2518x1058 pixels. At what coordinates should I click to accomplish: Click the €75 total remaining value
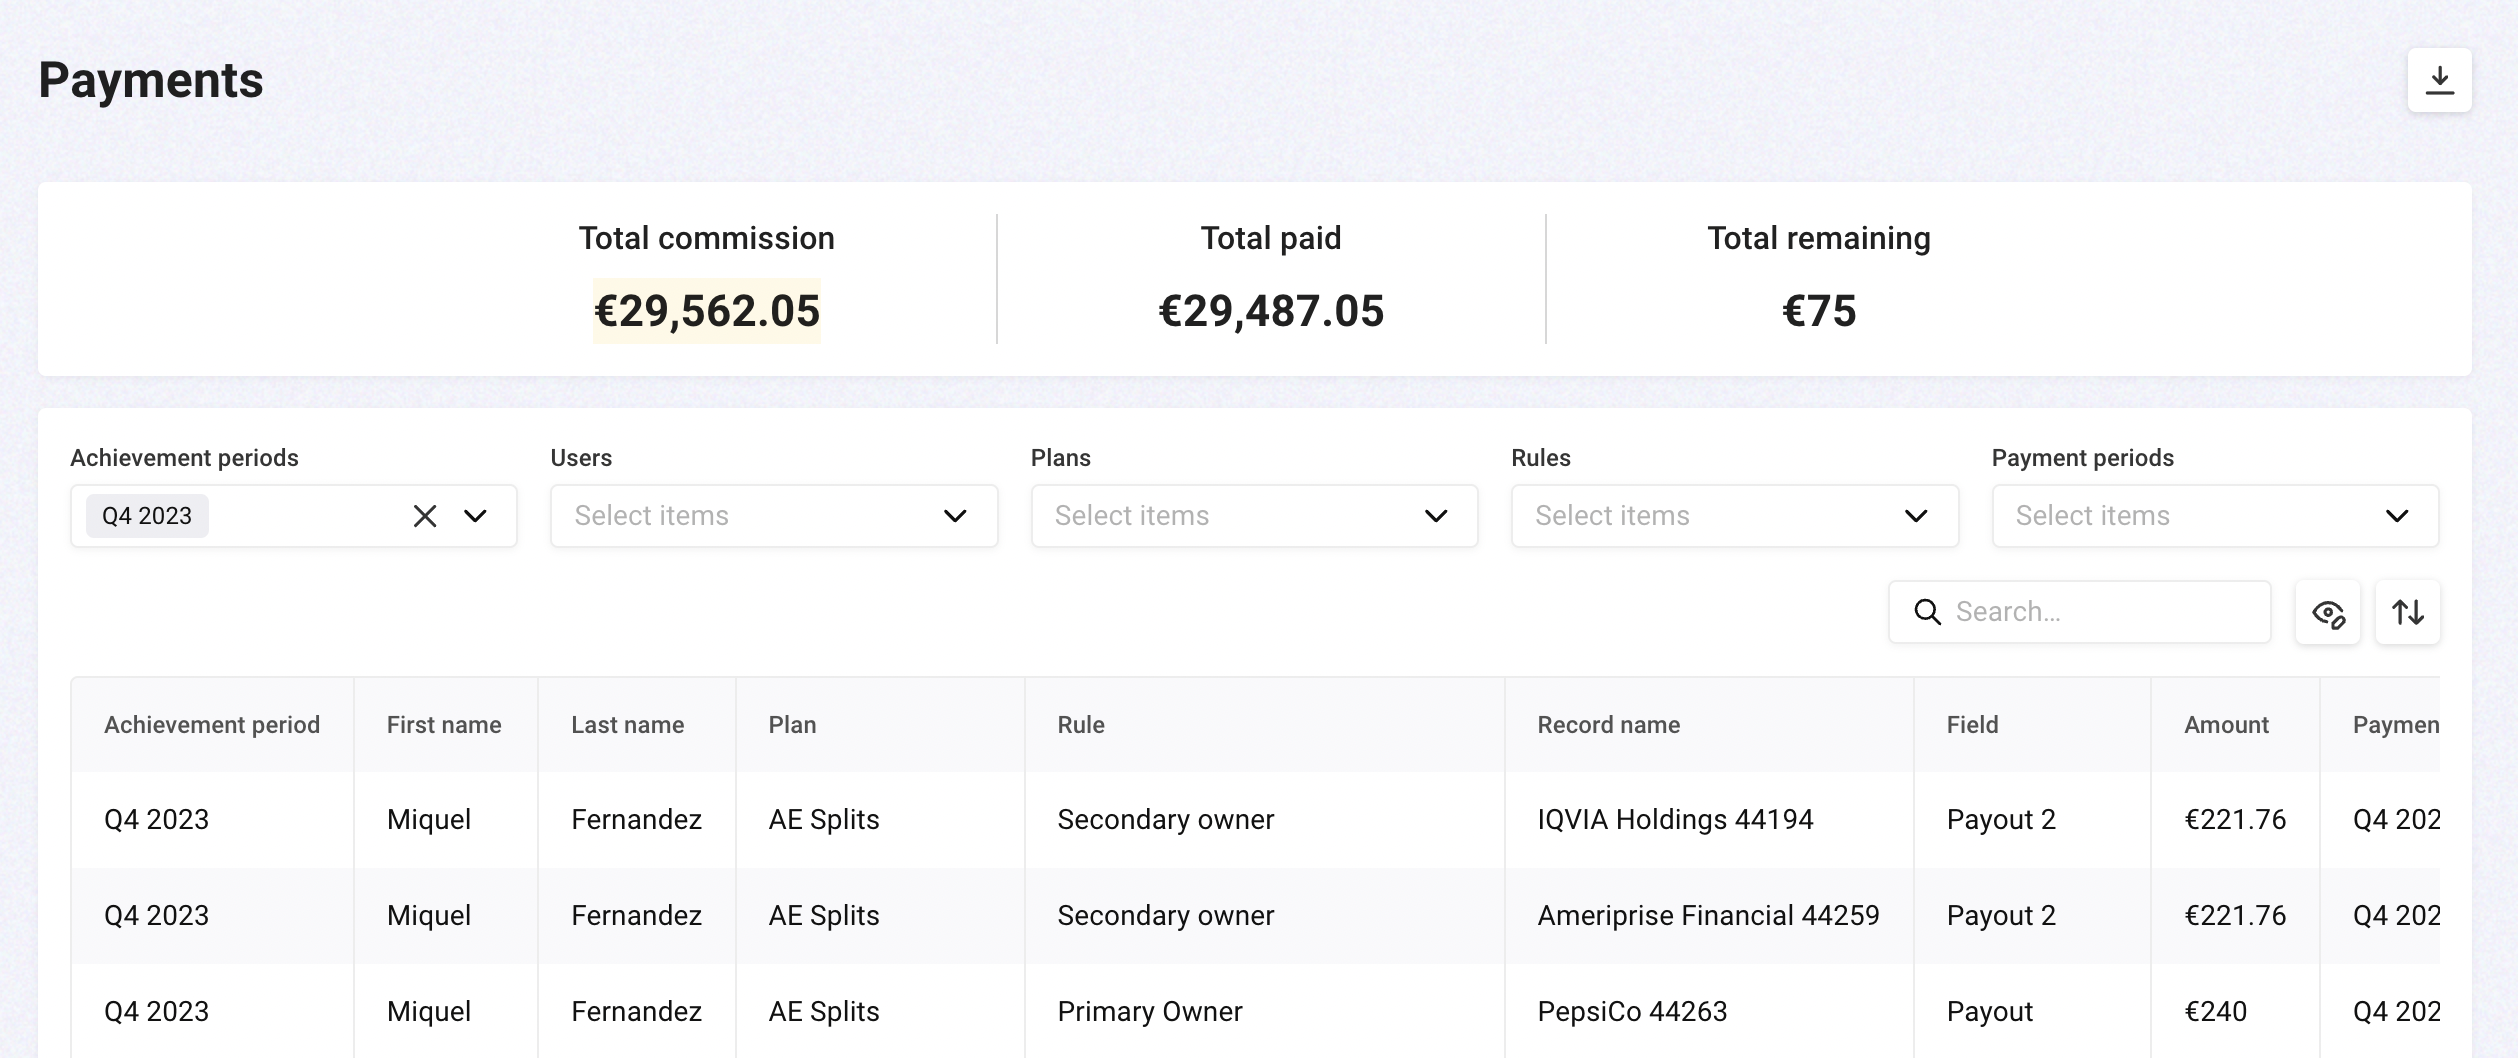(1819, 311)
